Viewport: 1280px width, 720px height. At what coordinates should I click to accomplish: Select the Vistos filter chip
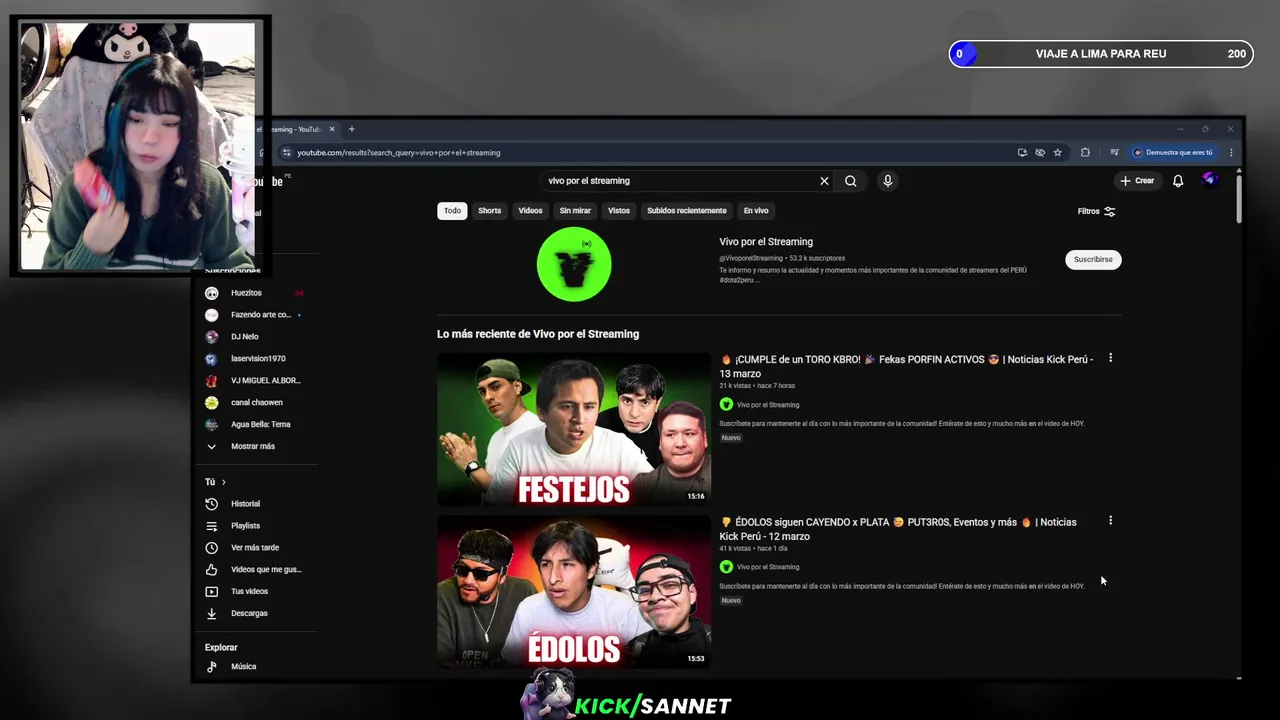[619, 211]
